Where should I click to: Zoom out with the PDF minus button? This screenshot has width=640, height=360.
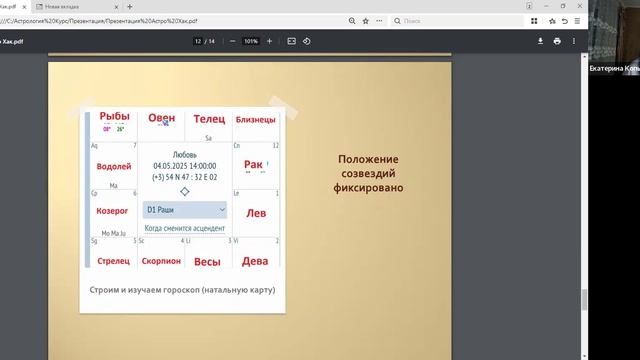tap(233, 41)
